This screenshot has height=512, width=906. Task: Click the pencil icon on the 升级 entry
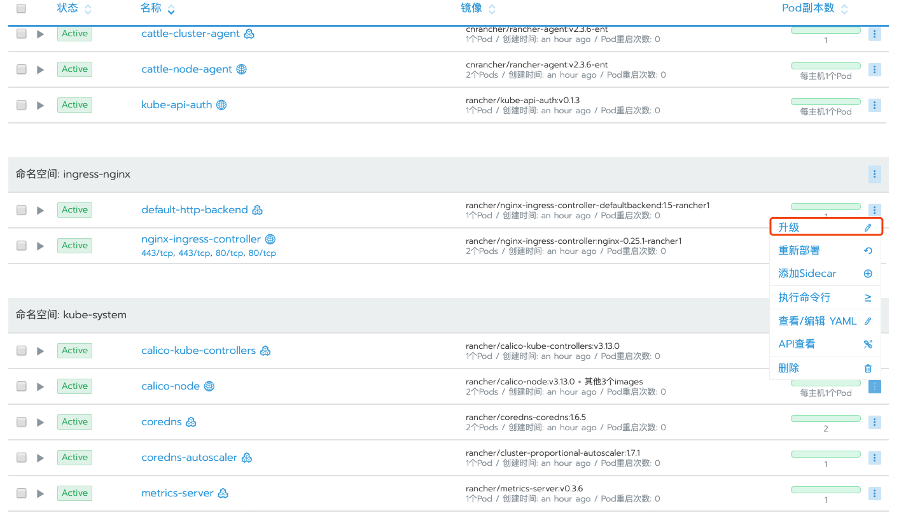[x=868, y=228]
